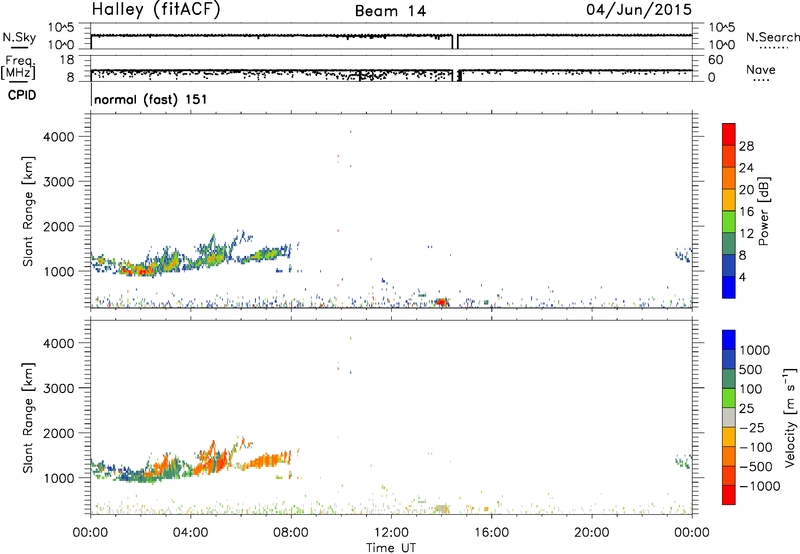The height and width of the screenshot is (554, 800).
Task: Click the 'Halley (fitACF)' plot title
Action: click(156, 9)
